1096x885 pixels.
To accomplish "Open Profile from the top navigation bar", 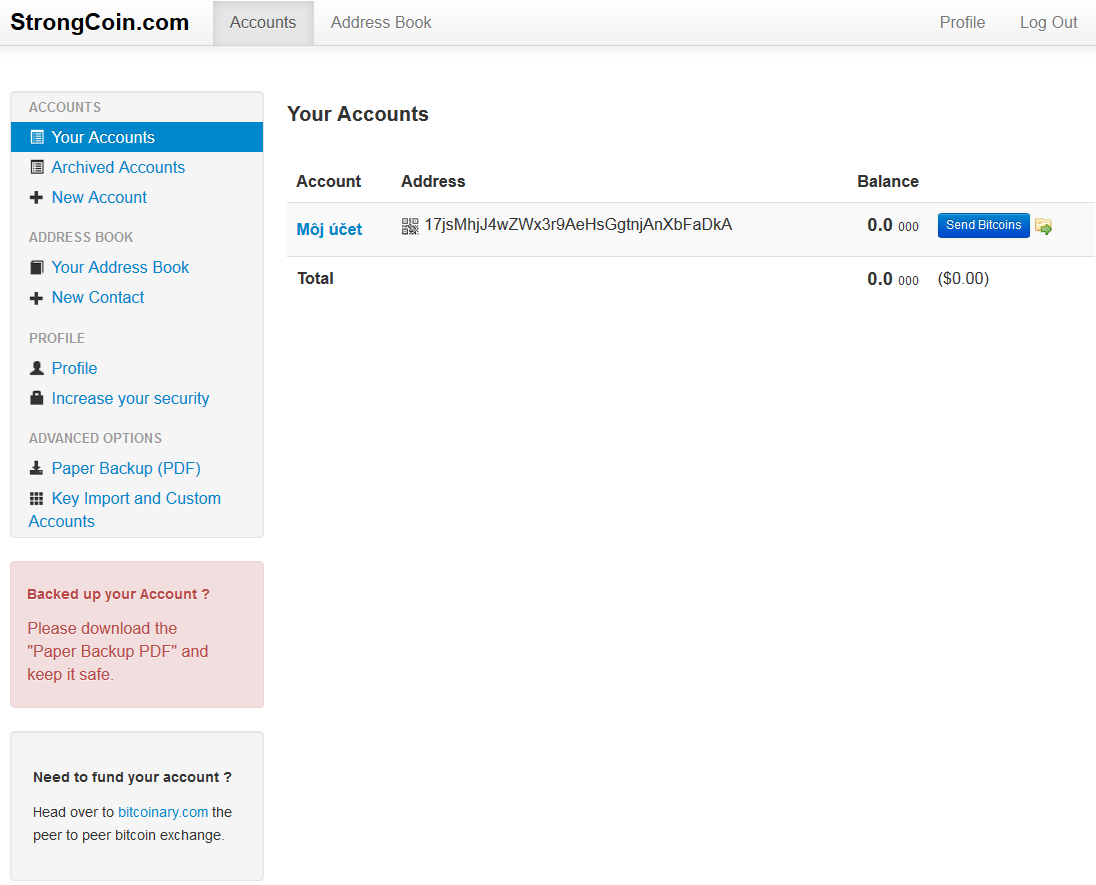I will [x=962, y=22].
